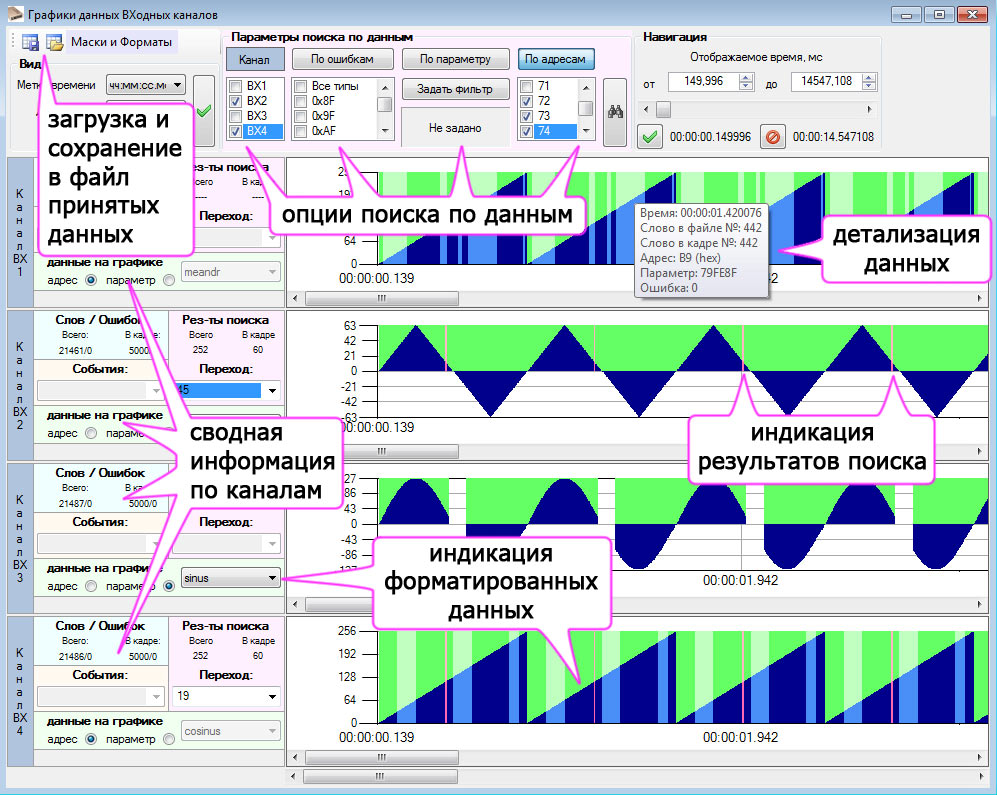Click green checkmark in the Вид panel

[204, 110]
